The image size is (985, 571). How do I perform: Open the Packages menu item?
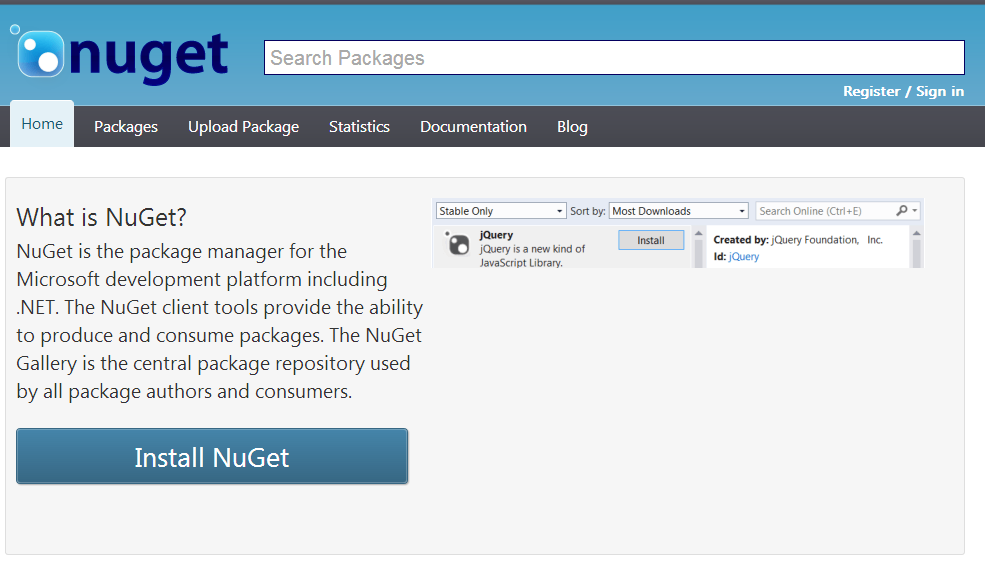(x=126, y=127)
